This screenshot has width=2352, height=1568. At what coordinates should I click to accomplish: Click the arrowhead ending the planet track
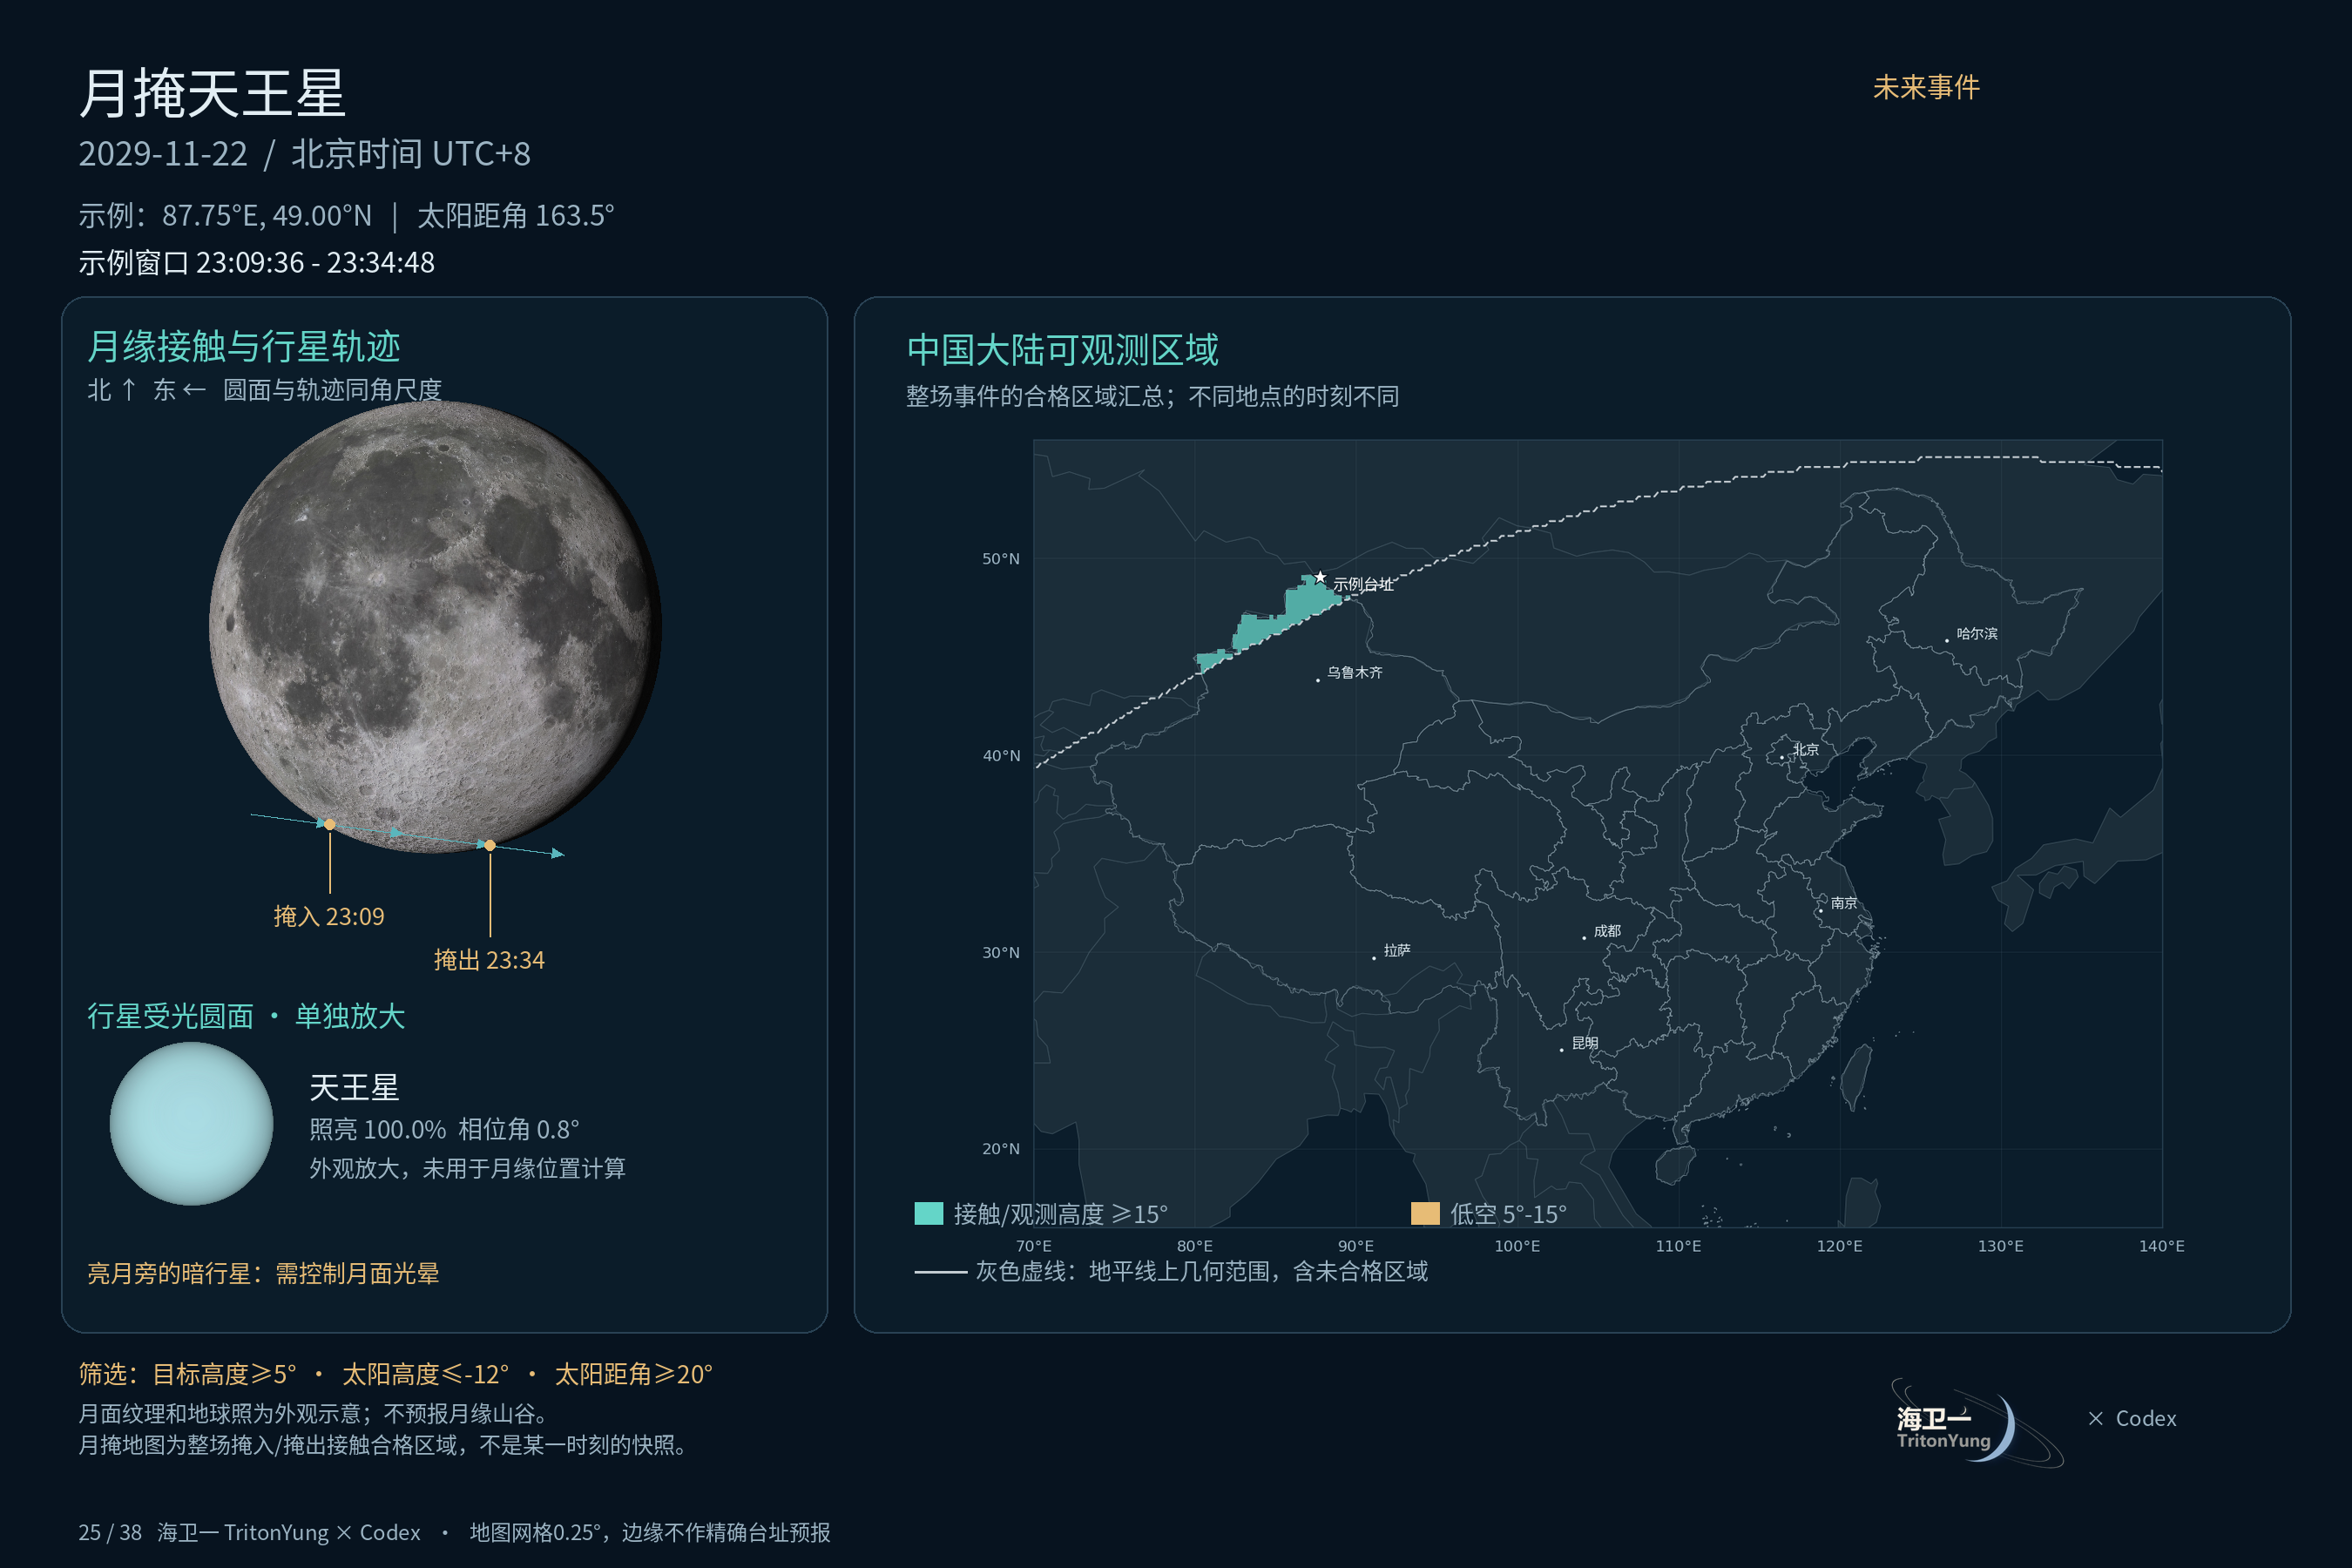[x=558, y=853]
